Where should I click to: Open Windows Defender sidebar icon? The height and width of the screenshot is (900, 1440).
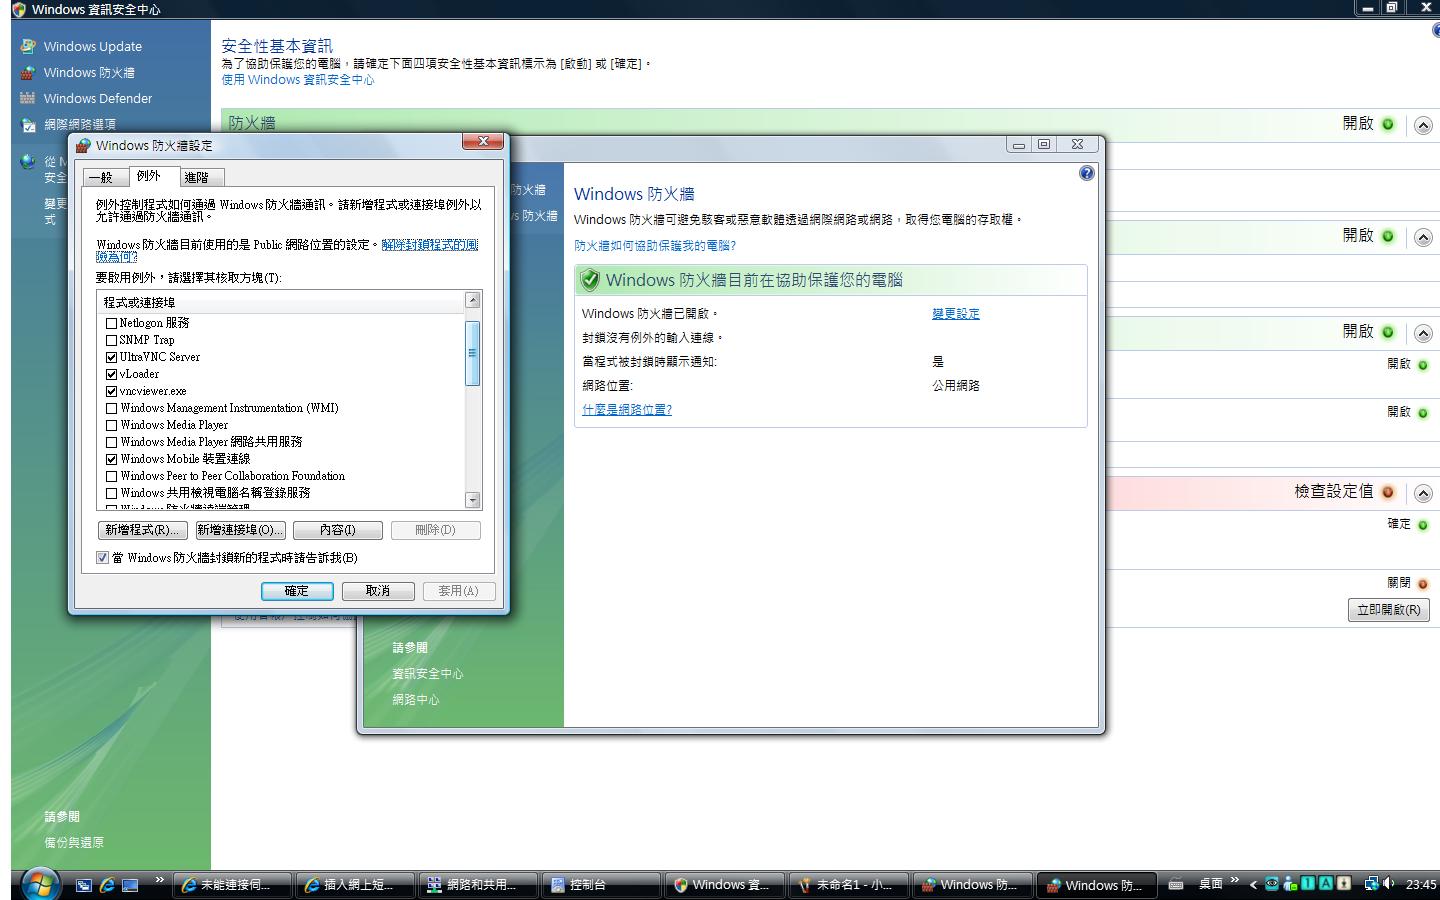click(28, 98)
